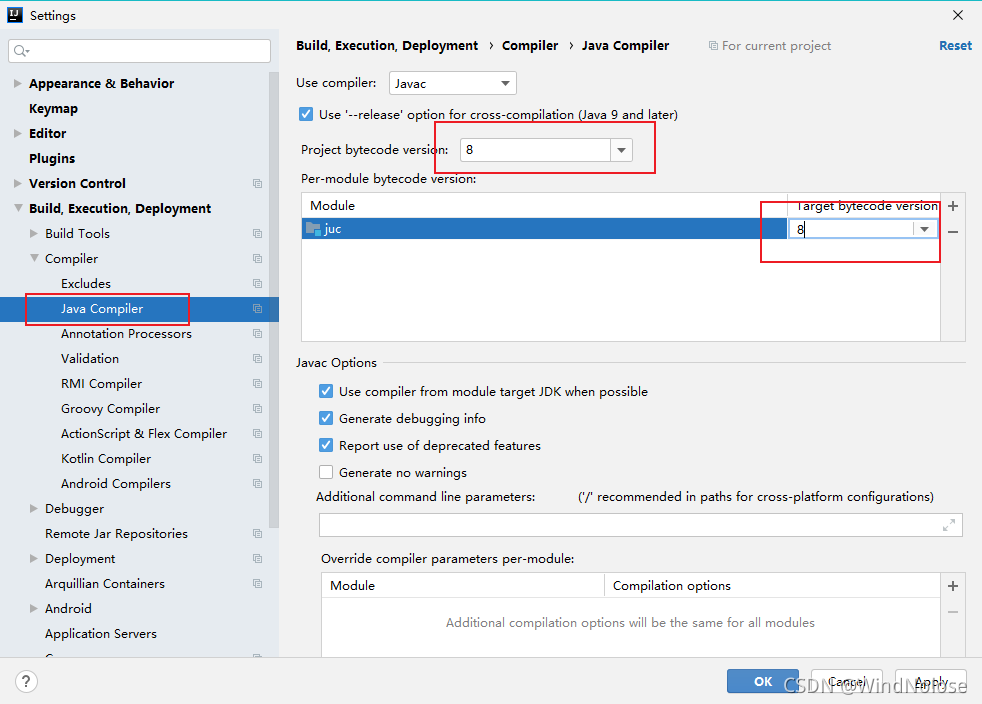Select Annotation Processors in the settings tree
This screenshot has height=704, width=982.
[x=126, y=334]
